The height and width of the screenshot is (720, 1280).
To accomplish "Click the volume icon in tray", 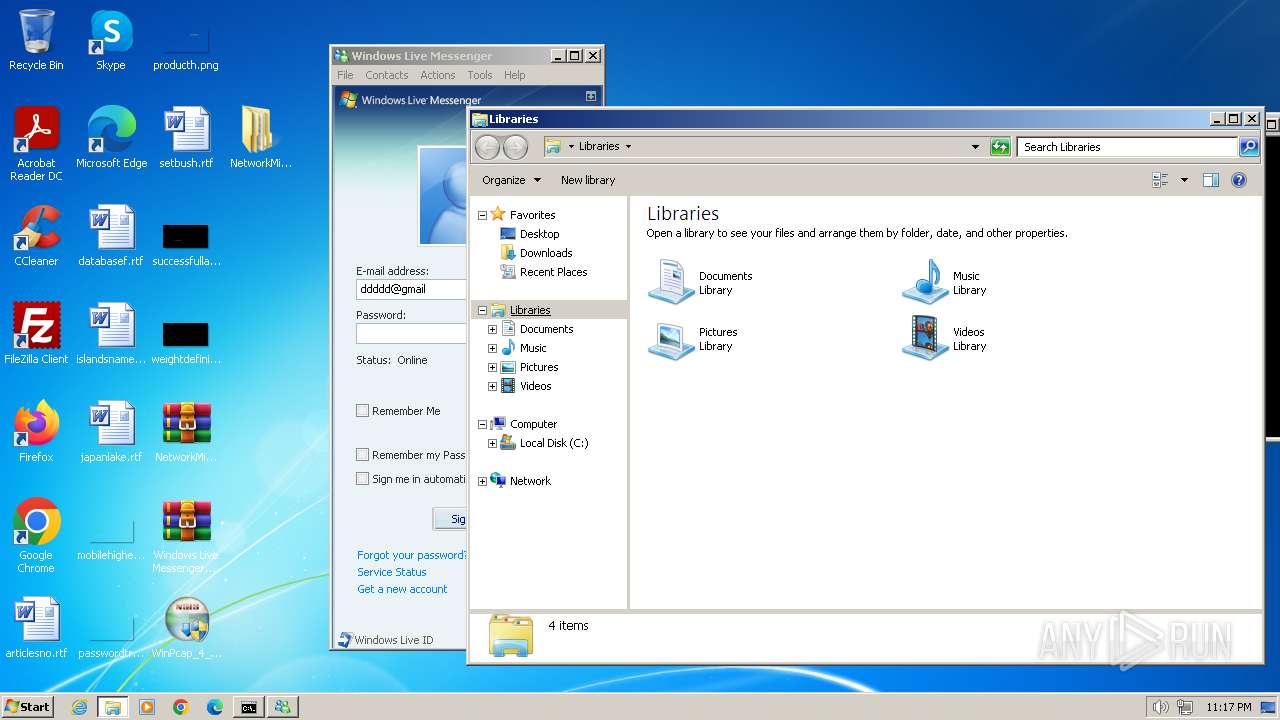I will point(1160,707).
